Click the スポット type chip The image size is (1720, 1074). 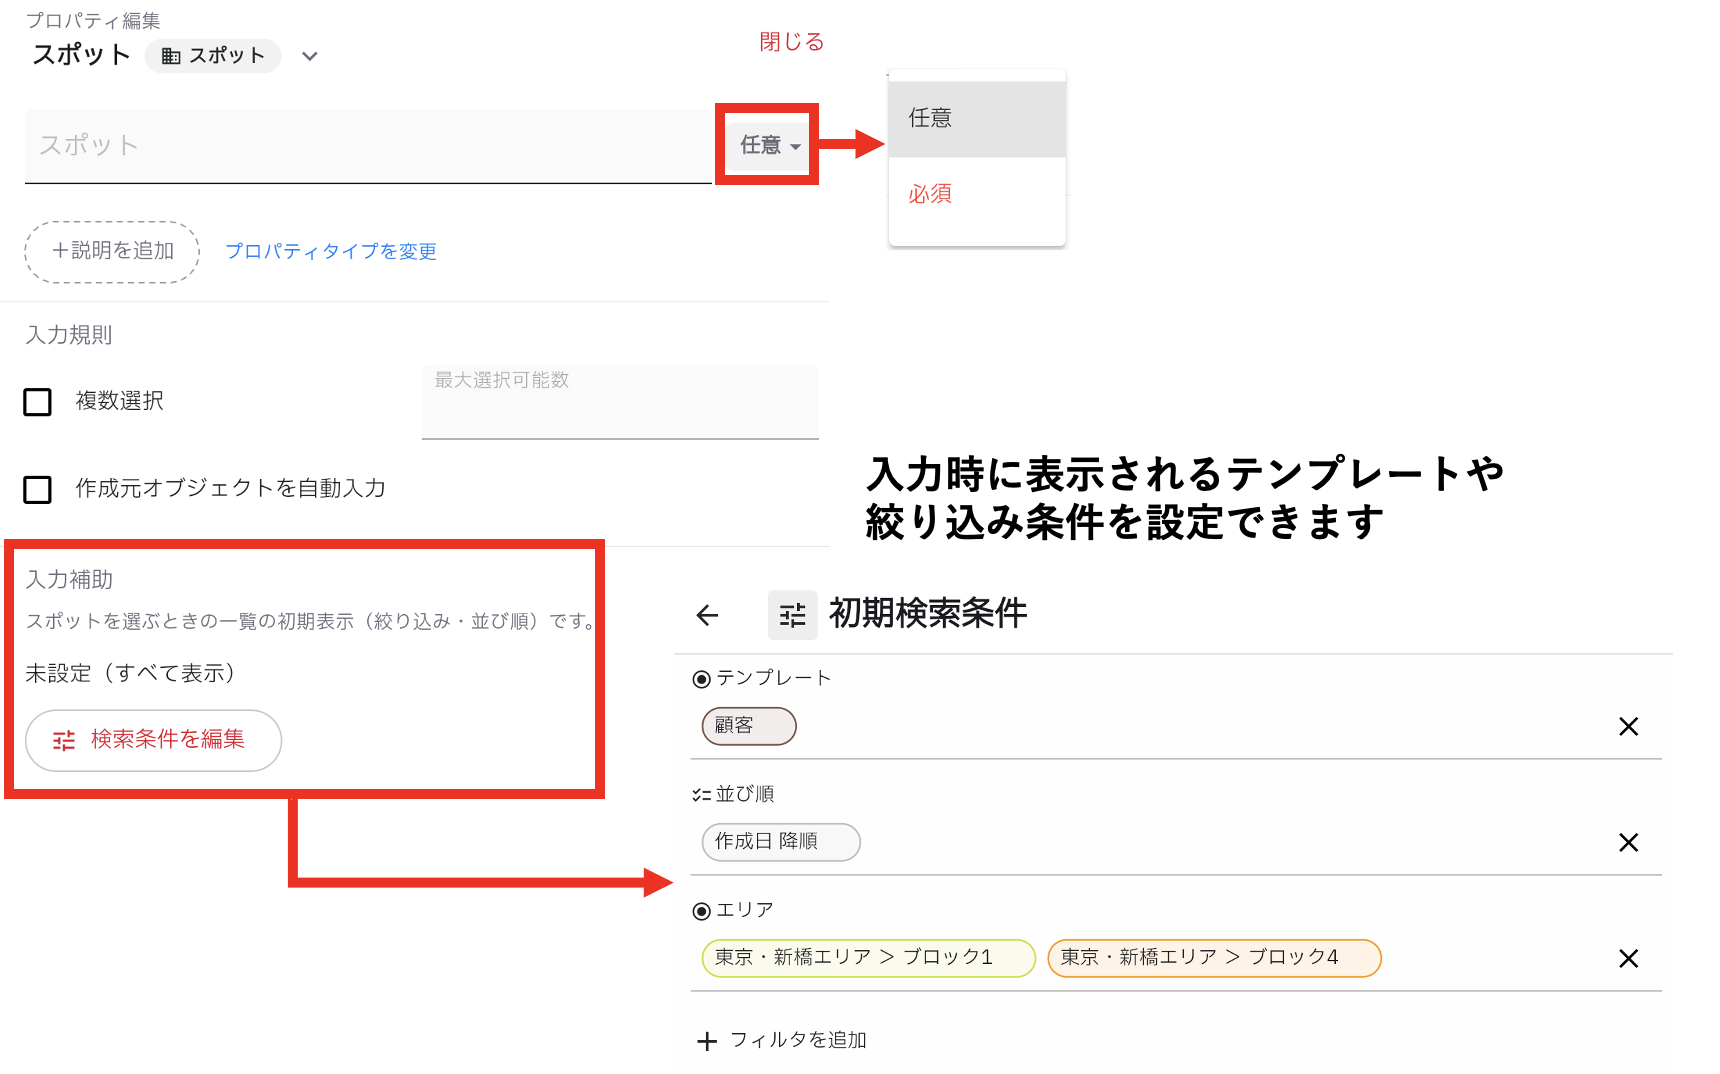213,56
